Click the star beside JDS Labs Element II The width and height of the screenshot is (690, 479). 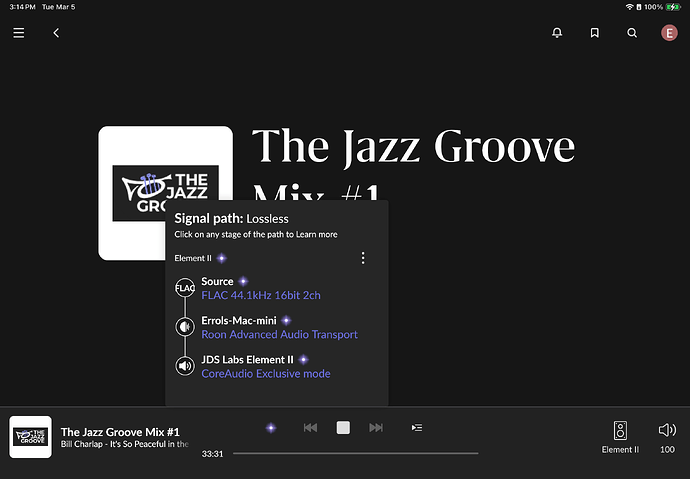pyautogui.click(x=303, y=360)
